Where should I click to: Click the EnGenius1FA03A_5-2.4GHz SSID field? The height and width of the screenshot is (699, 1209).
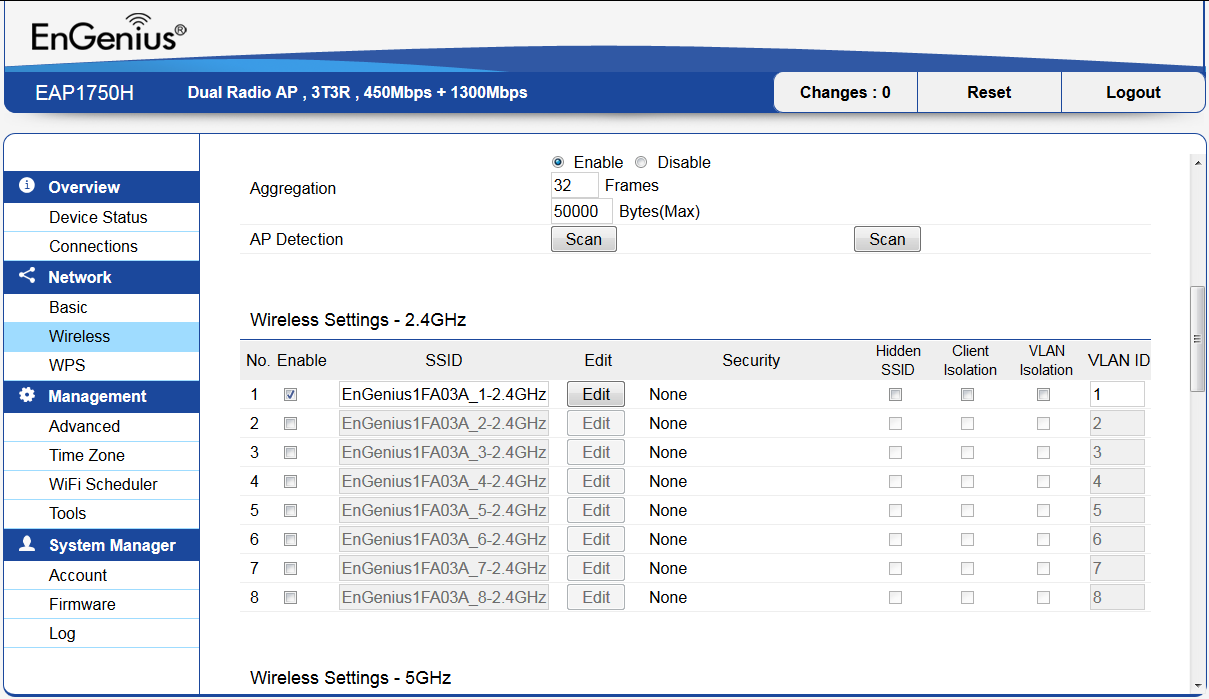[444, 510]
